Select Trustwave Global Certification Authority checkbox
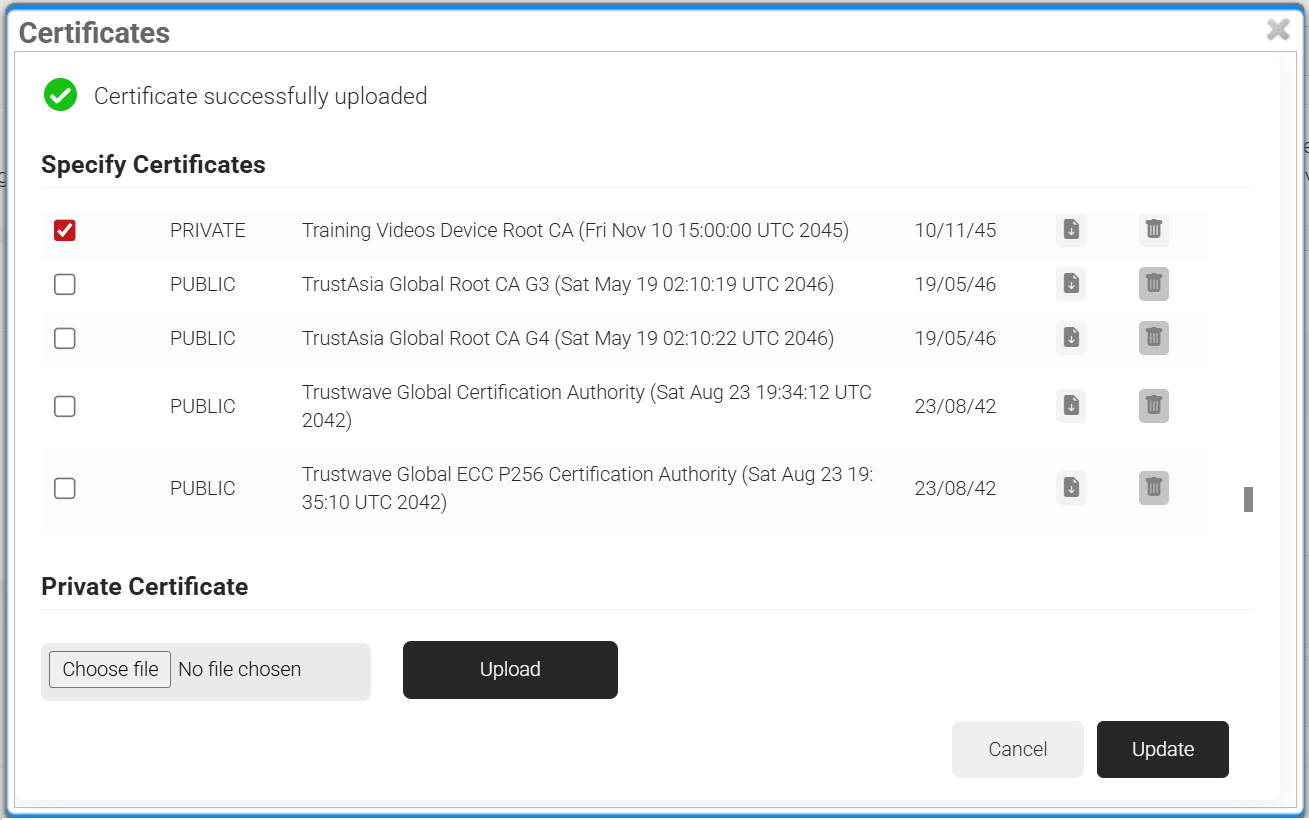Image resolution: width=1309 pixels, height=820 pixels. [65, 406]
